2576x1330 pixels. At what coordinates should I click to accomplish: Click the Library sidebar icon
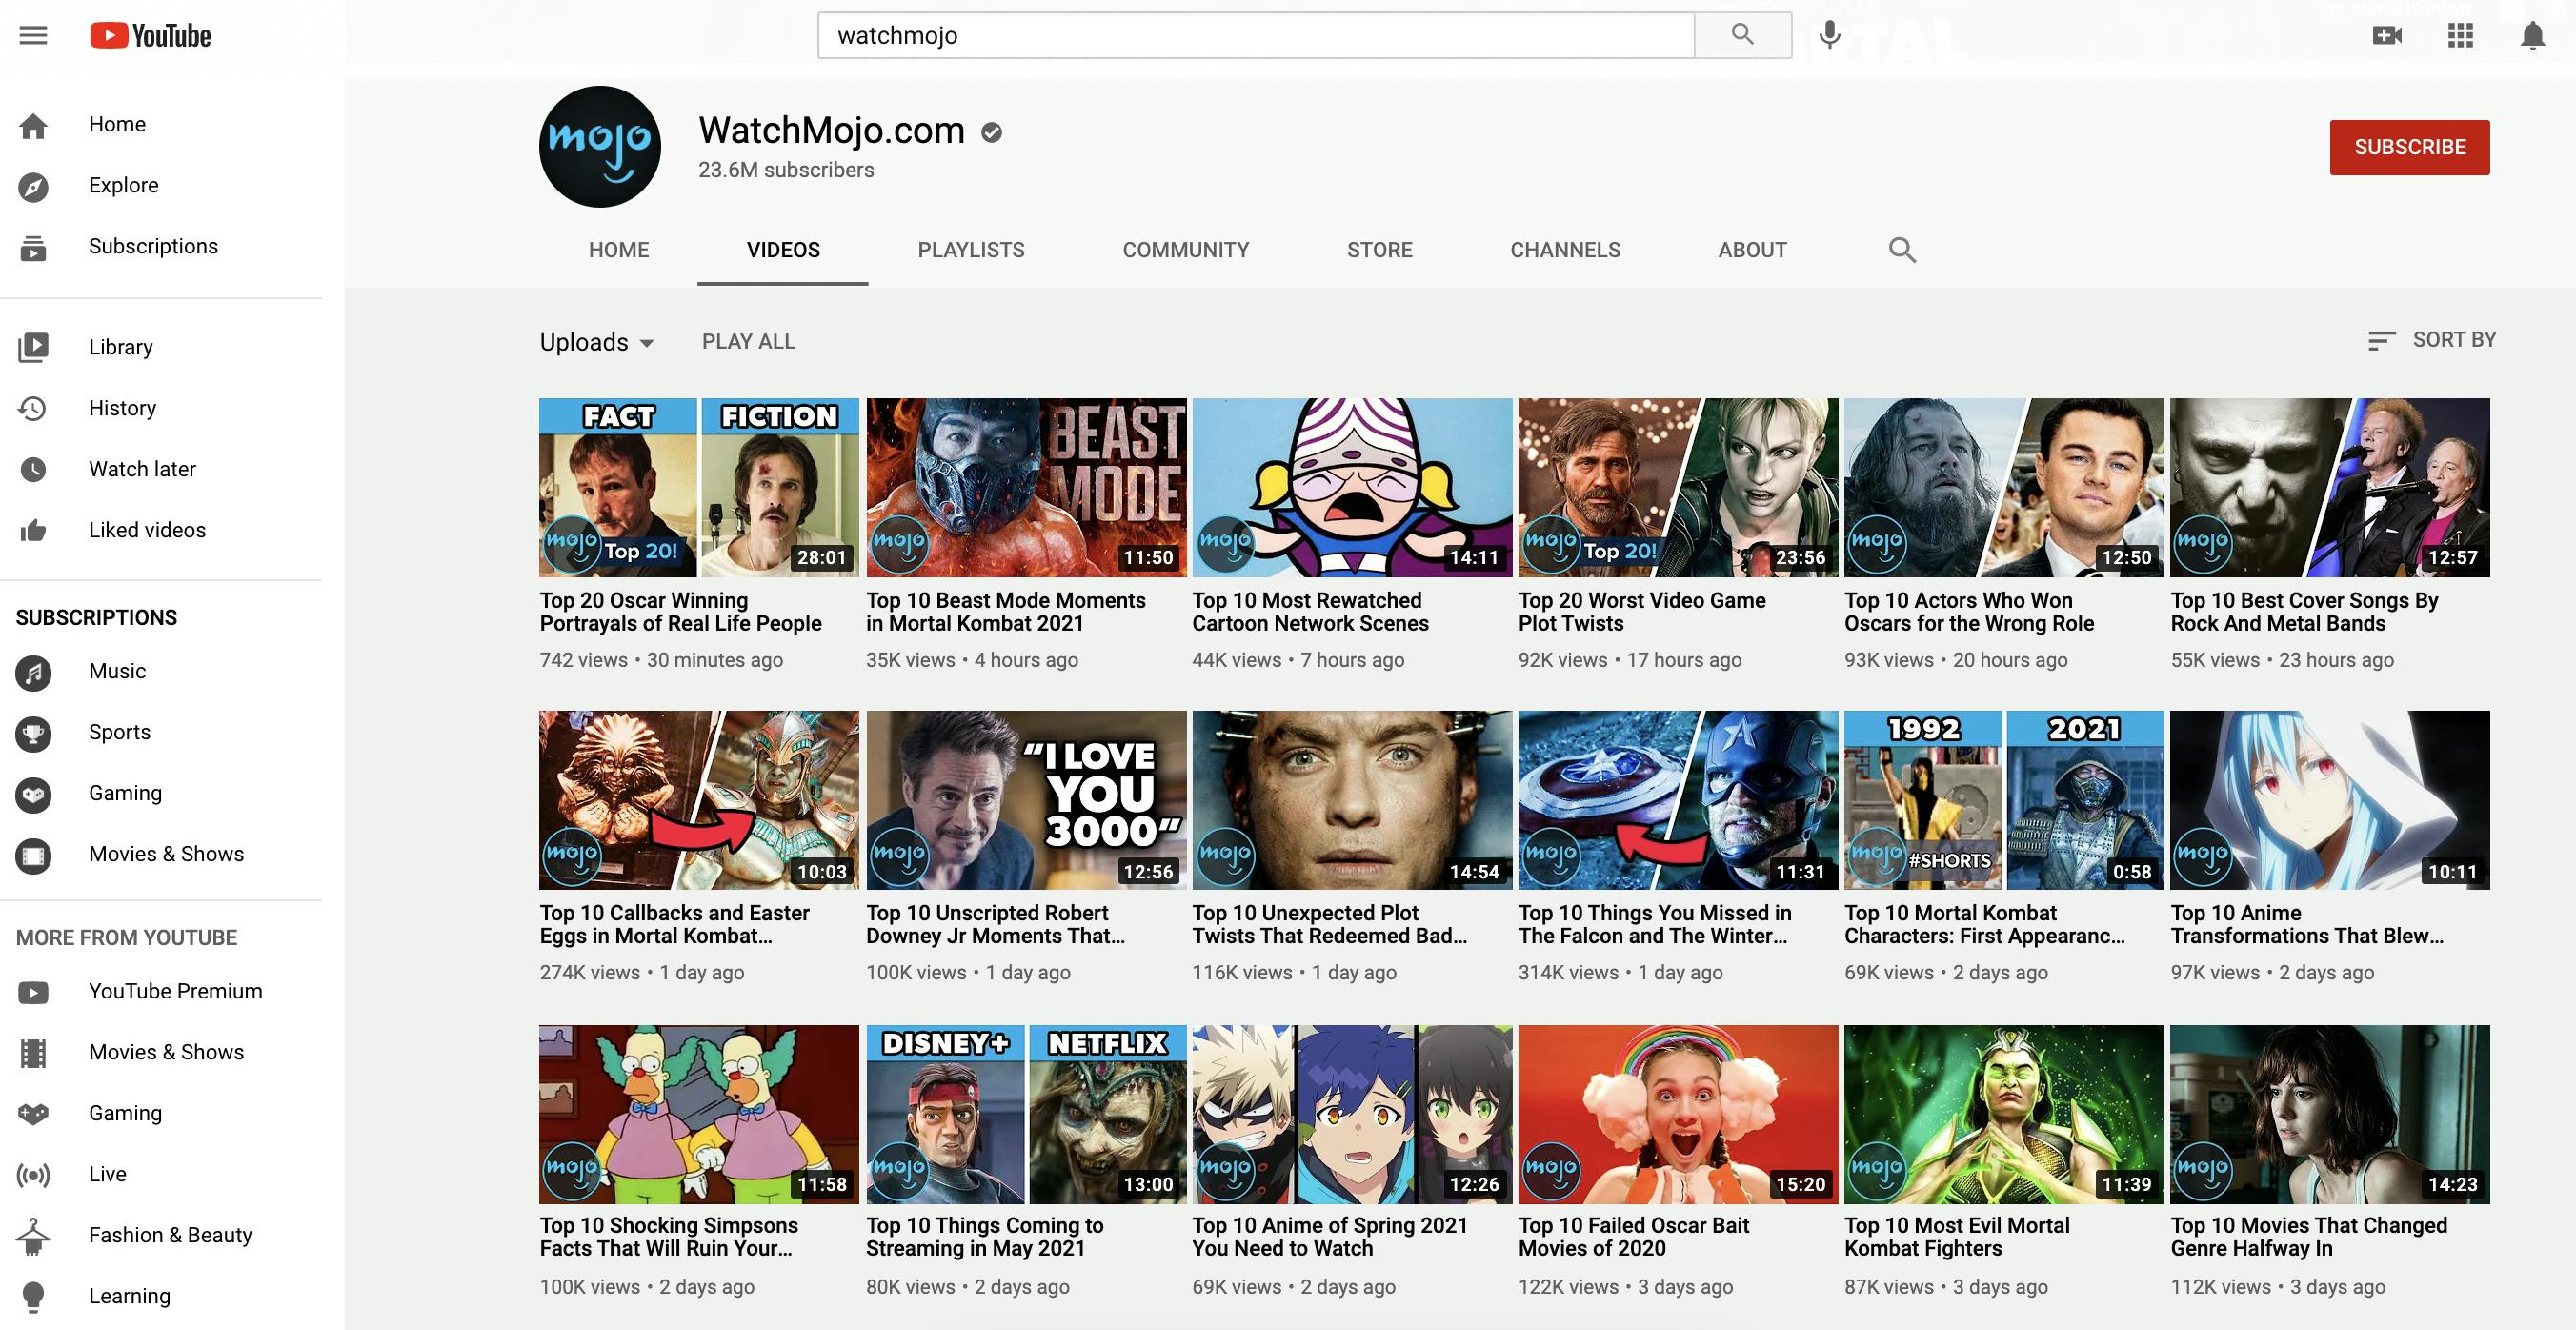[x=33, y=348]
